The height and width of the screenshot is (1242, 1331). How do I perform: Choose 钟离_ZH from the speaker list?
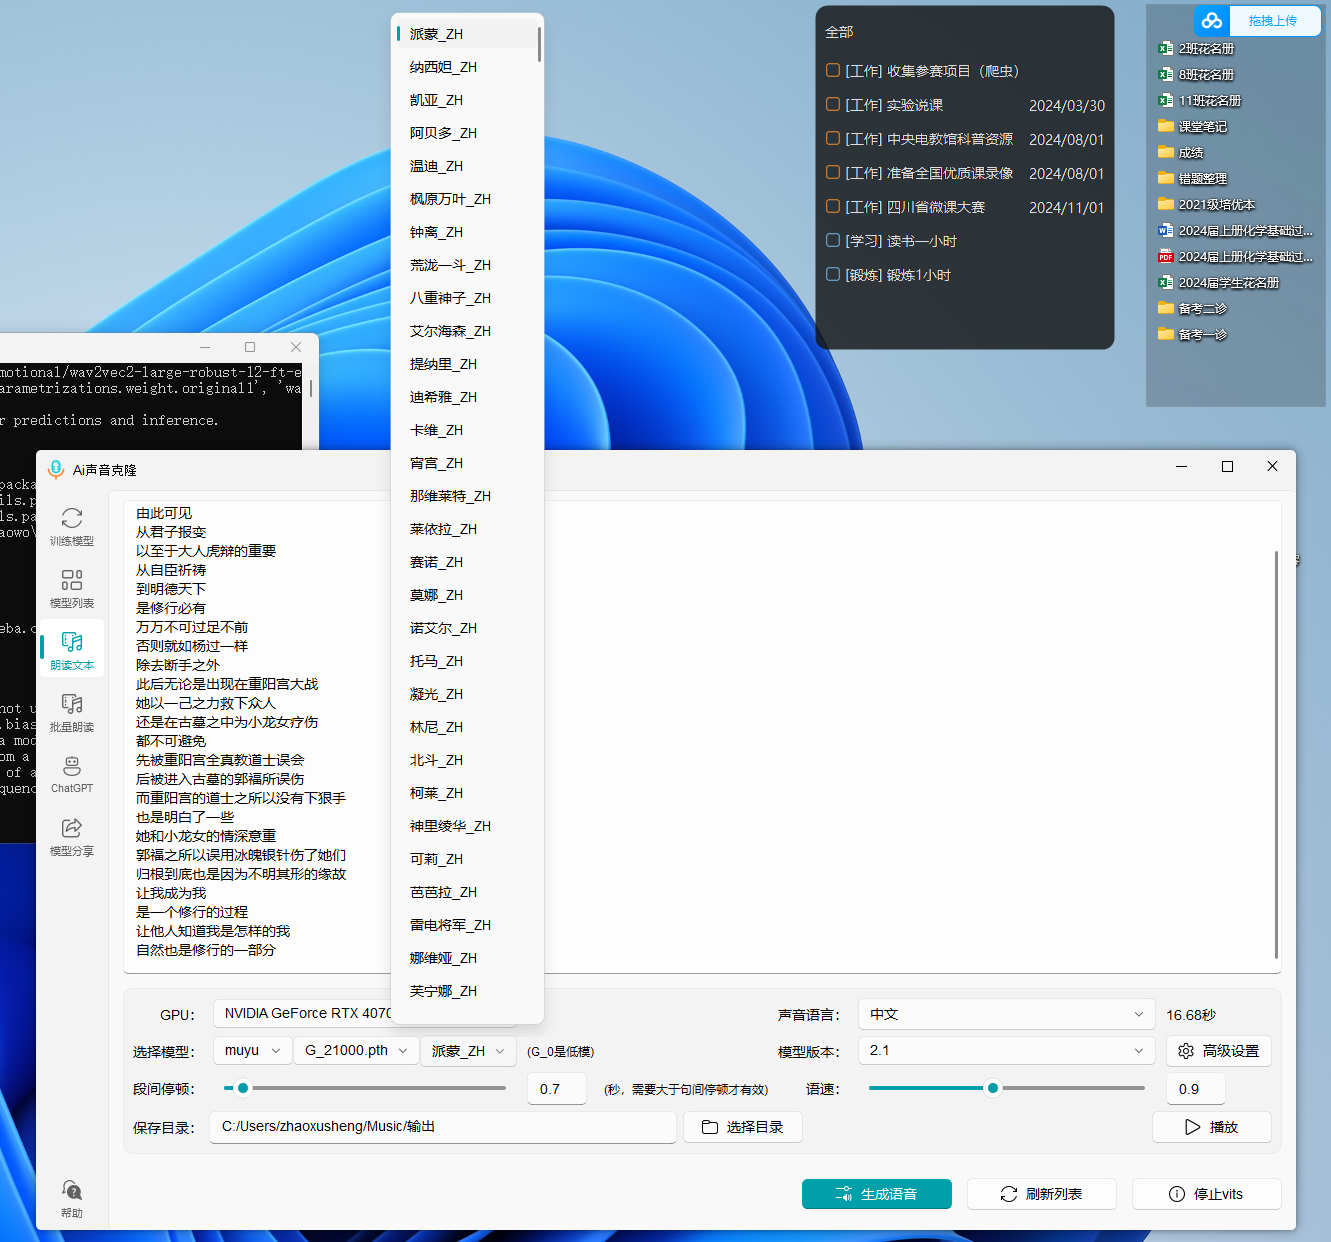tap(436, 232)
